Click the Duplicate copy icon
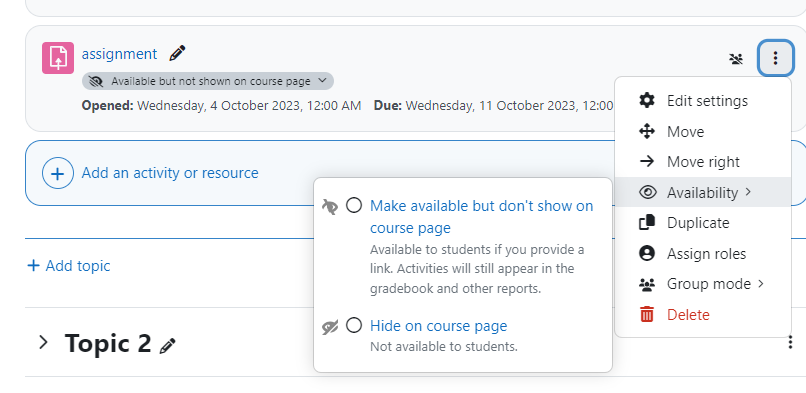Viewport: 806px width, 393px height. [x=647, y=222]
